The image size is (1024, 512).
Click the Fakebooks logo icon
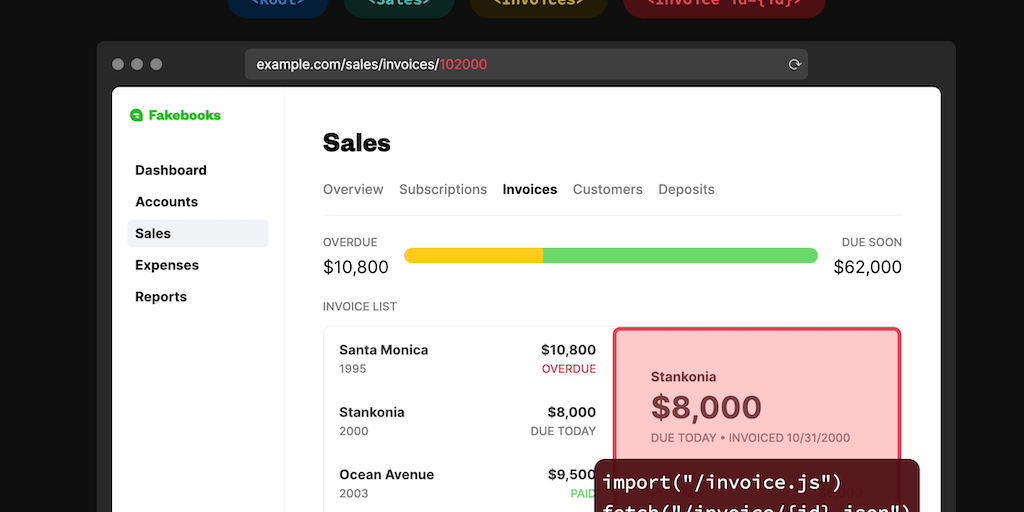tap(137, 115)
